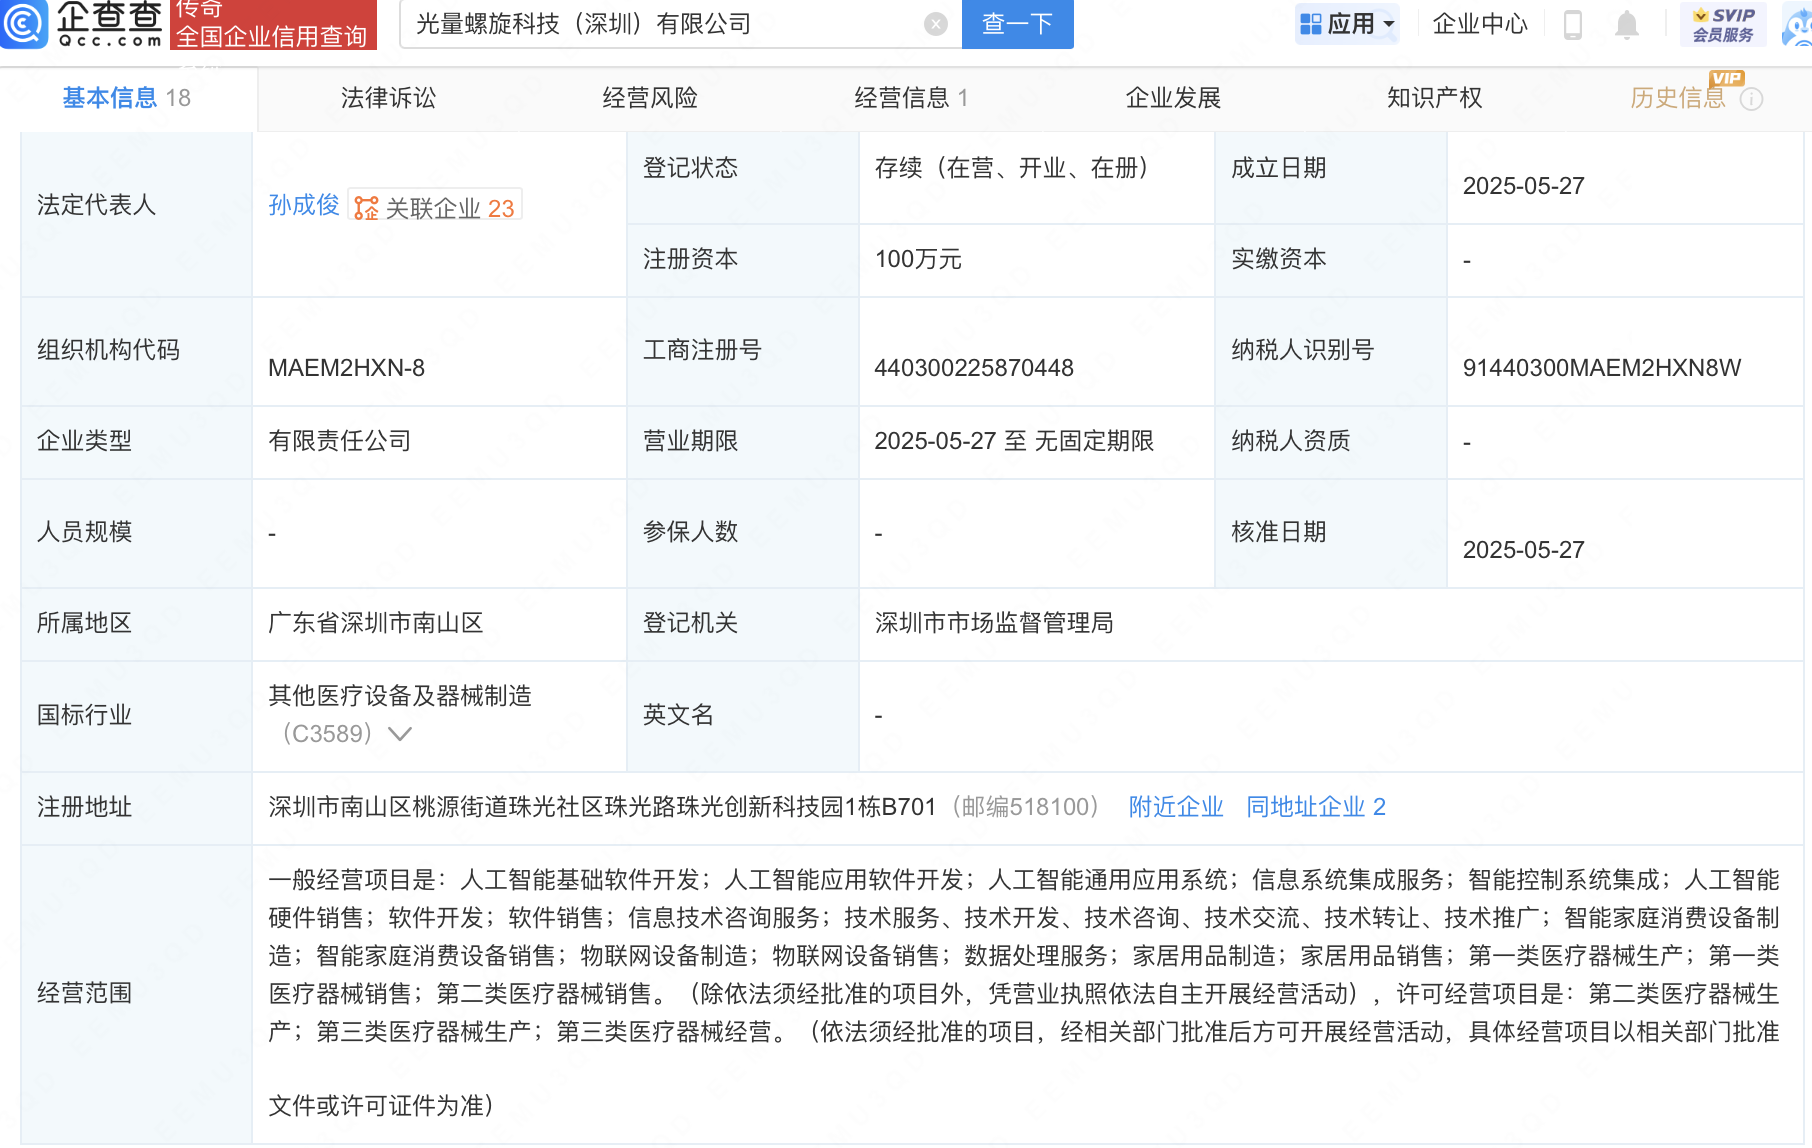Click the 人员规模 label cell
This screenshot has width=1812, height=1148.
137,532
